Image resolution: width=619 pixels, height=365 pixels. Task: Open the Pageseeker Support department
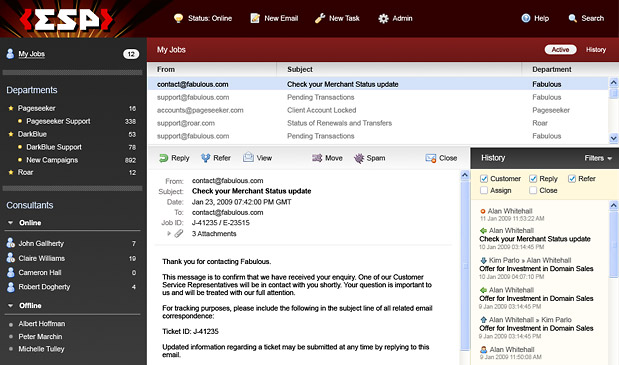tap(58, 121)
